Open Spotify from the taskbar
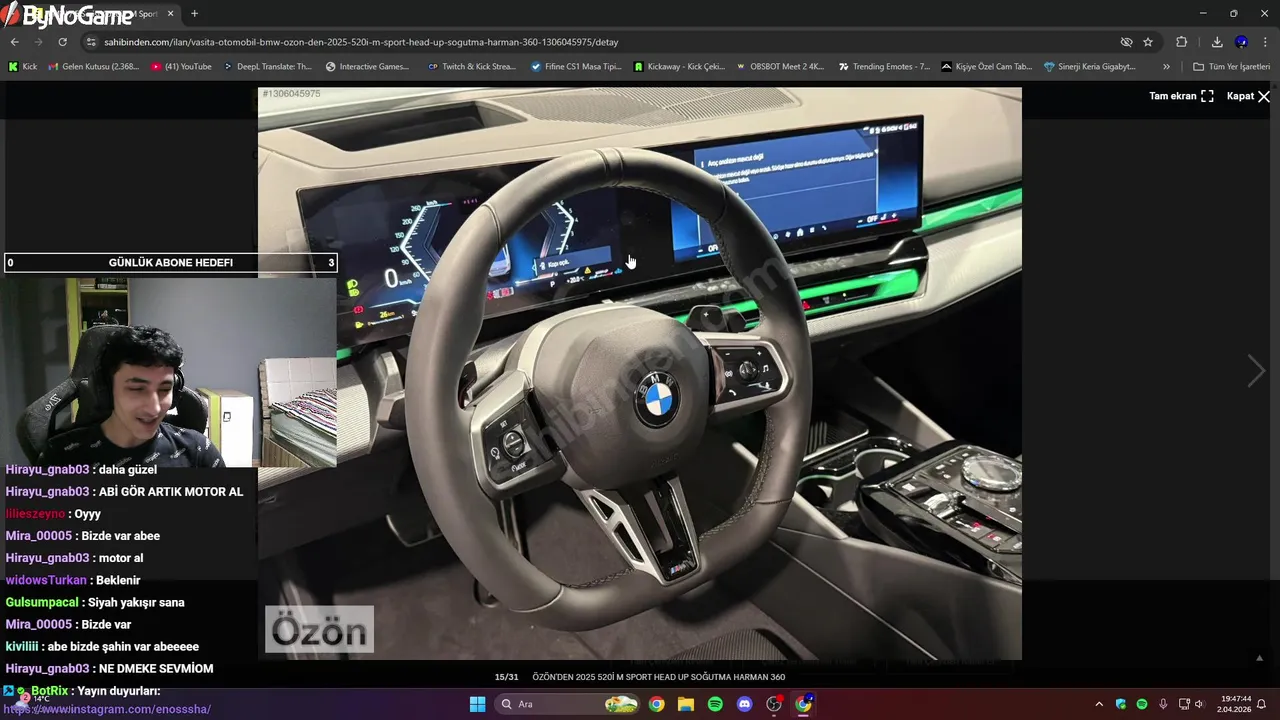 point(715,704)
